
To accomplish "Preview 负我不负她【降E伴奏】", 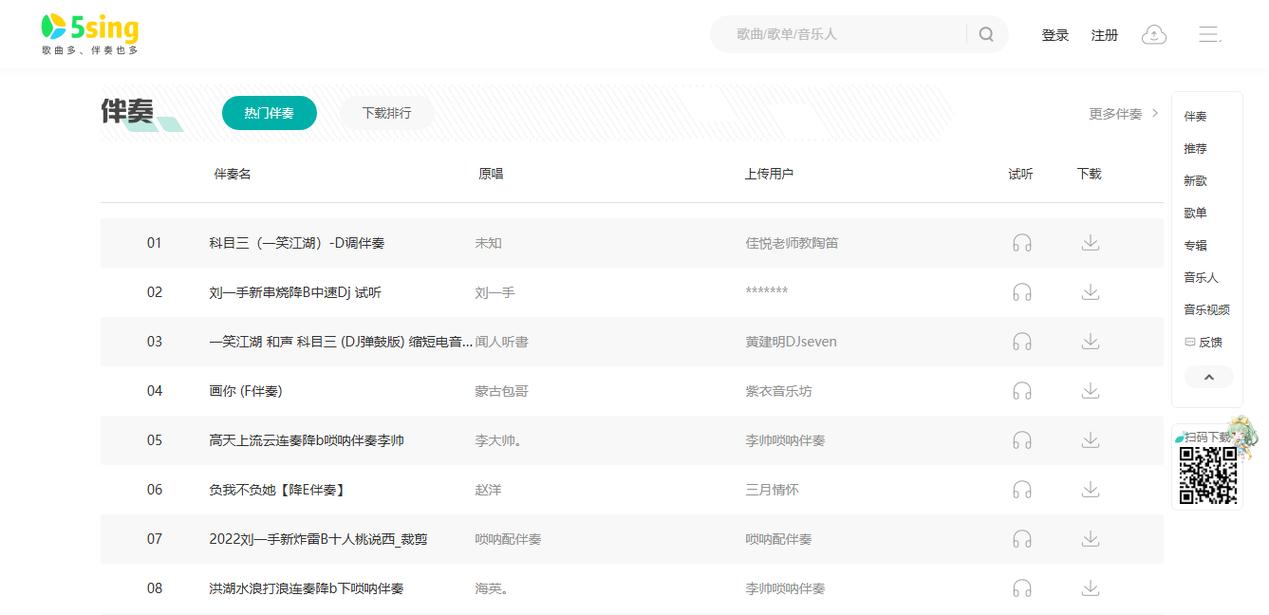I will pos(1022,490).
